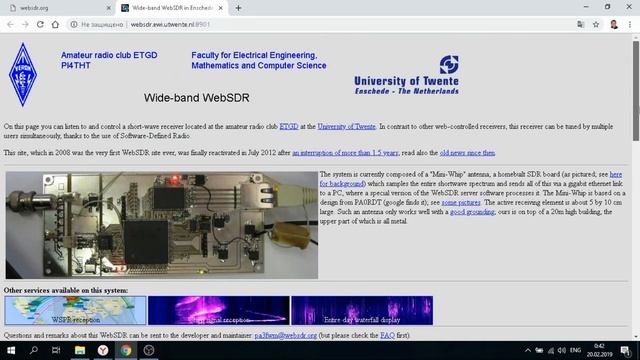This screenshot has height=360, width=640.
Task: Open the signal reception waterfall thumbnail
Action: [218, 311]
